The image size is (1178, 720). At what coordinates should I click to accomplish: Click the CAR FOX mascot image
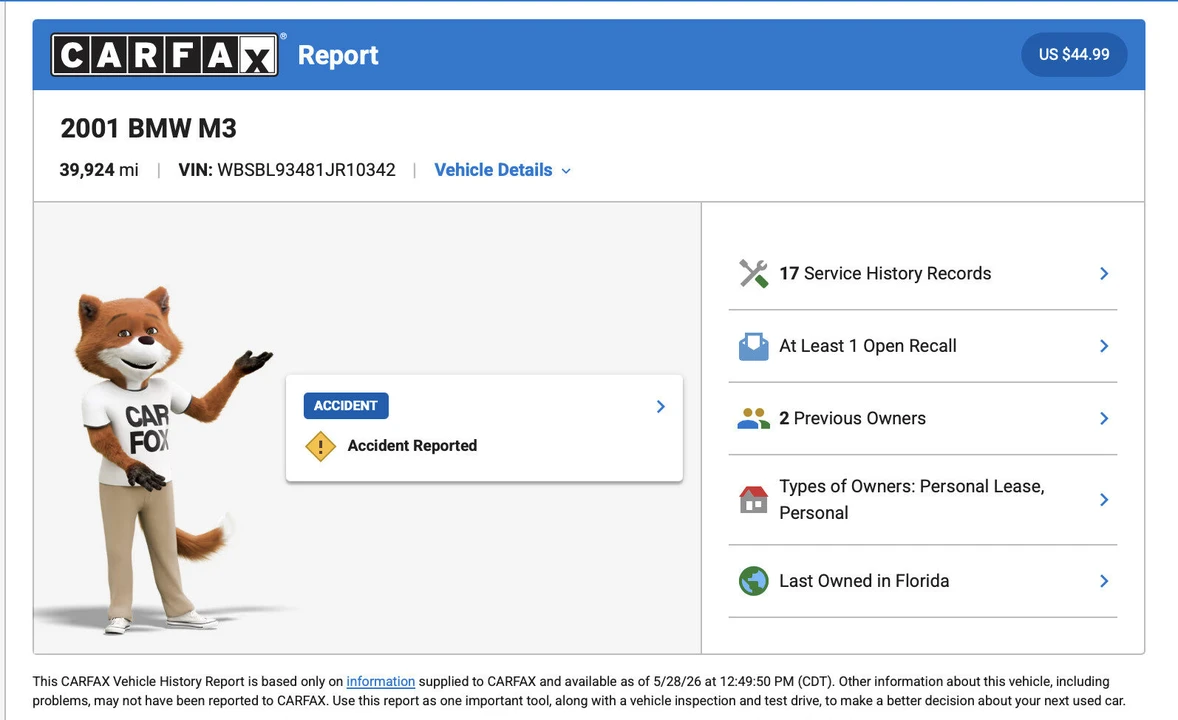pos(165,460)
